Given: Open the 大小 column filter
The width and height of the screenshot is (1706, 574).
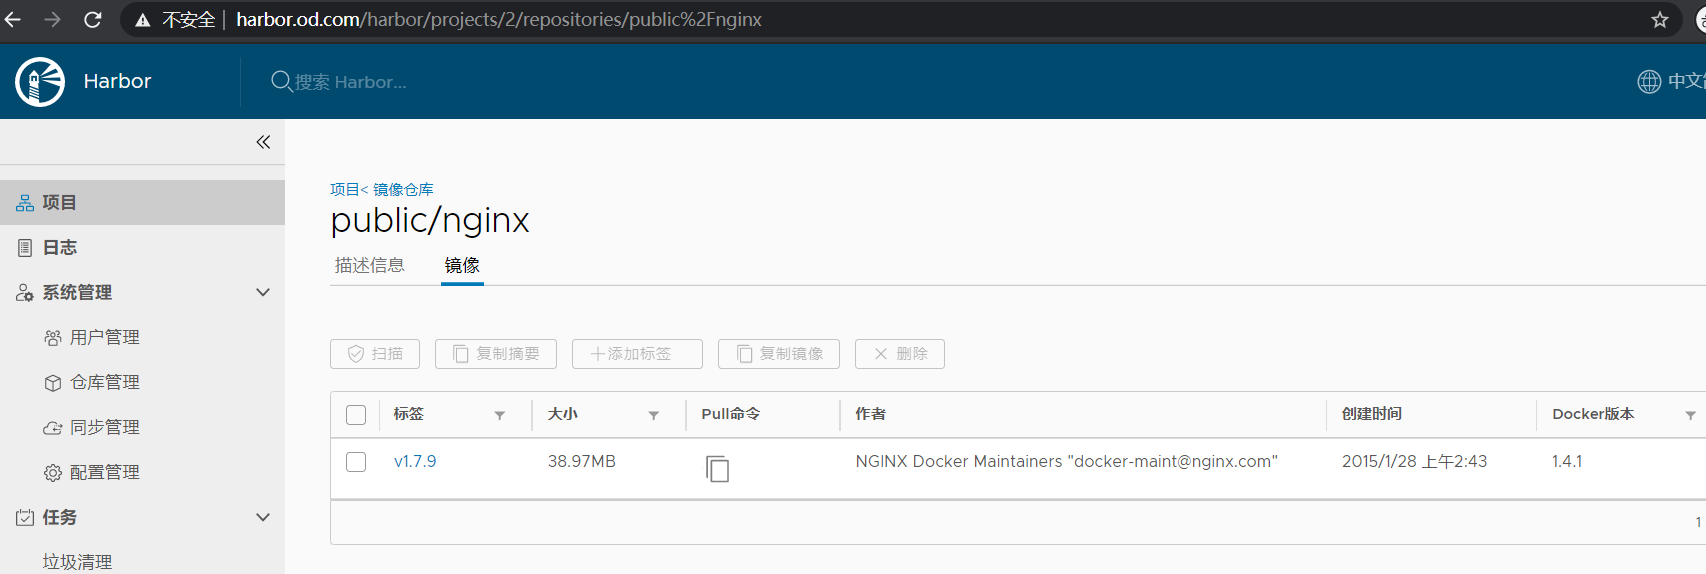Looking at the screenshot, I should click(x=653, y=416).
